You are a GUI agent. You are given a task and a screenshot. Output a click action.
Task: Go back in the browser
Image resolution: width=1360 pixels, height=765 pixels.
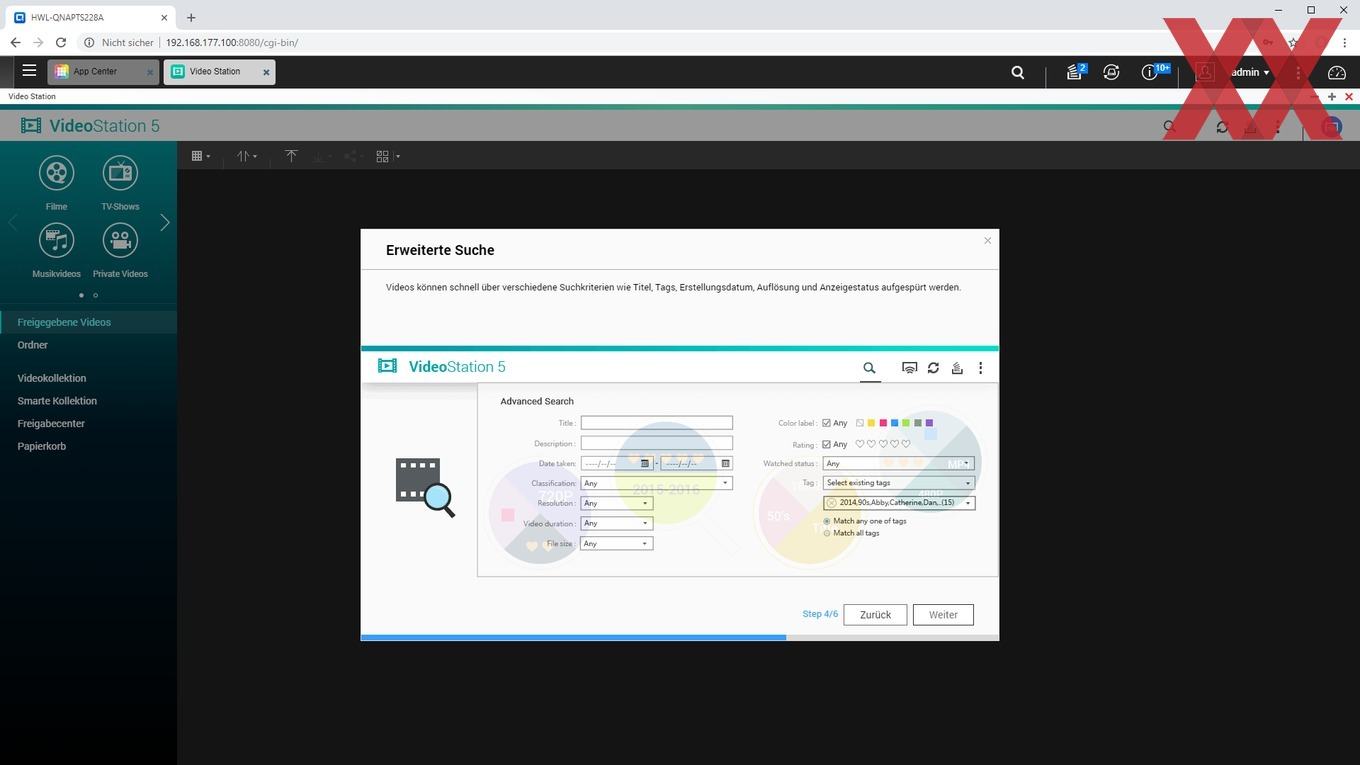[x=15, y=43]
